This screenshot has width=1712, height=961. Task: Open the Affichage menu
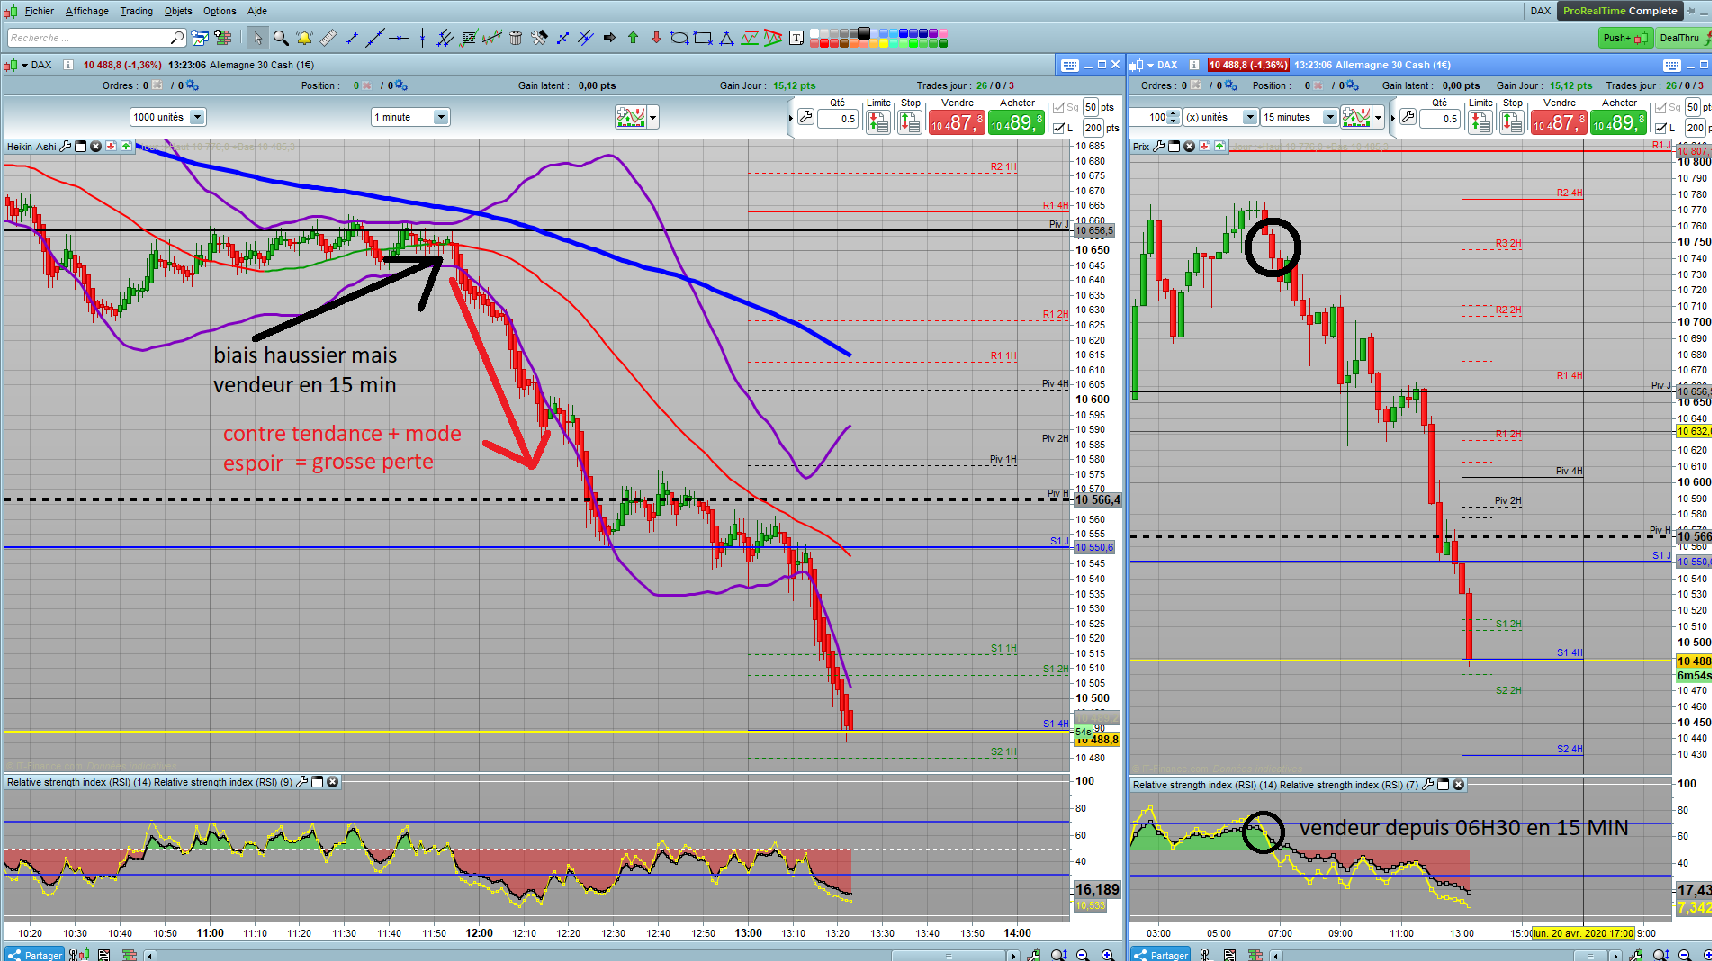click(x=87, y=11)
